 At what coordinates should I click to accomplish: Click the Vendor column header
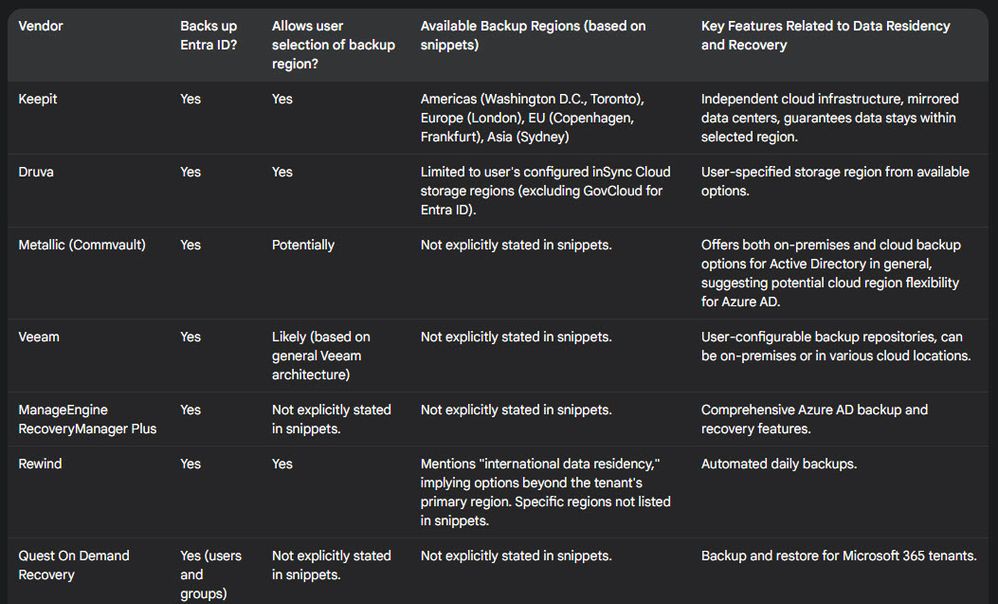coord(41,26)
